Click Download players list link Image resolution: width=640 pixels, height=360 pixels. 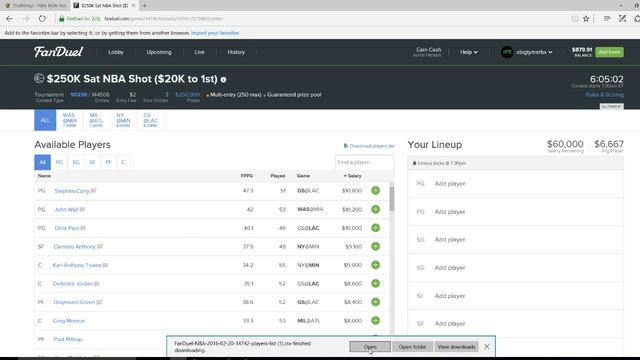[369, 146]
